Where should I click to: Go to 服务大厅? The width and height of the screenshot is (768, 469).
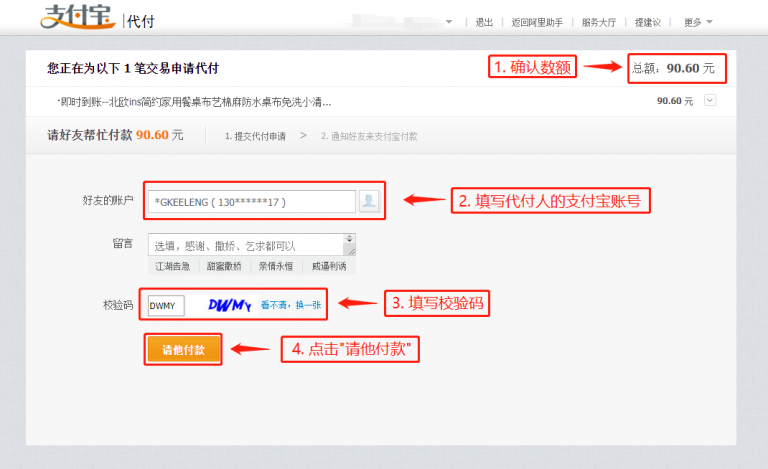point(599,22)
